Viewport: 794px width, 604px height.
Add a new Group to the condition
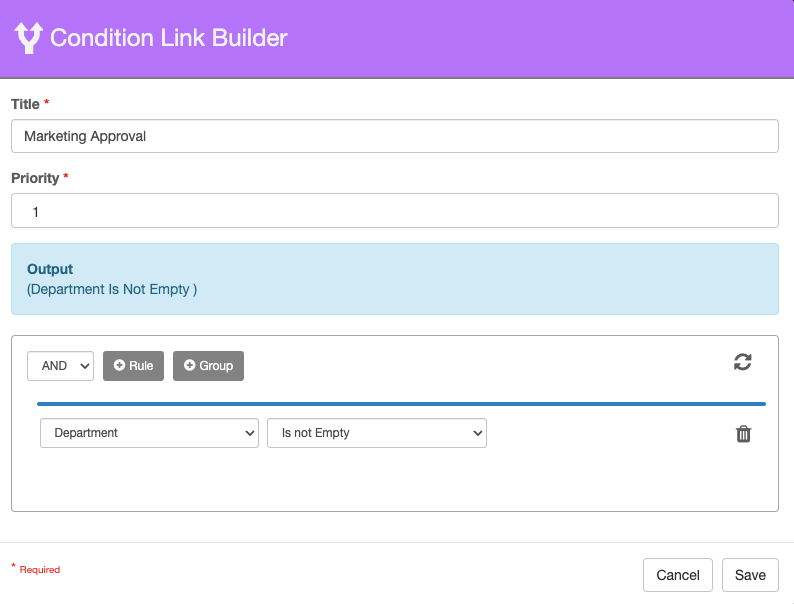[x=208, y=366]
